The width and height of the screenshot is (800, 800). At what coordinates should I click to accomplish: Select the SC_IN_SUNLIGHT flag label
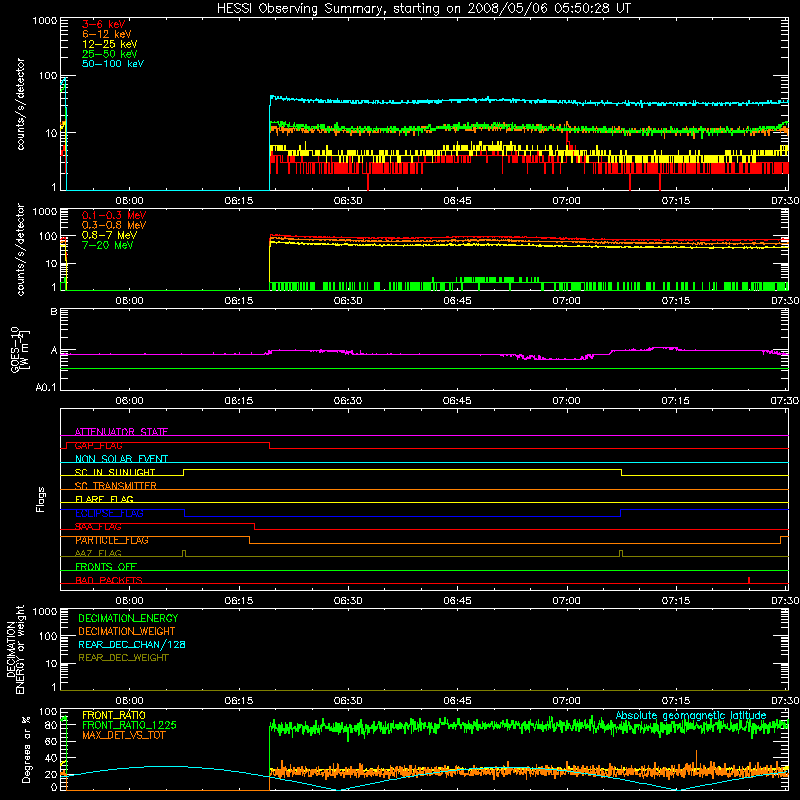pos(115,472)
